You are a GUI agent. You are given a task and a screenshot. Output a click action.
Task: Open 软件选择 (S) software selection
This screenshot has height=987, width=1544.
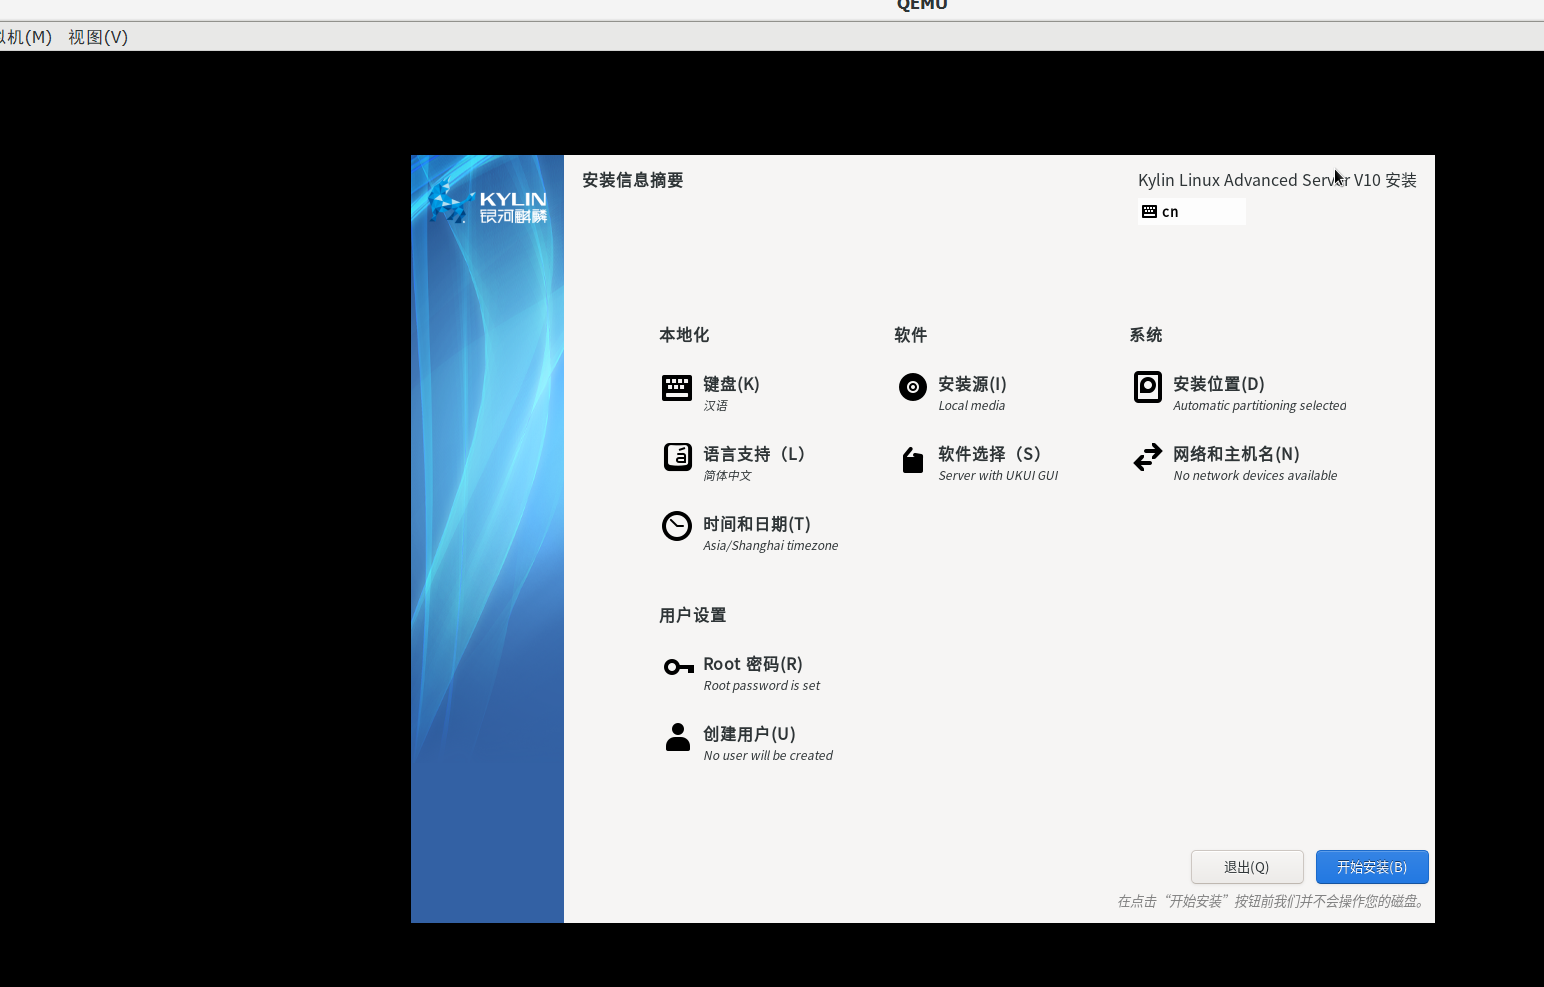[x=989, y=454]
